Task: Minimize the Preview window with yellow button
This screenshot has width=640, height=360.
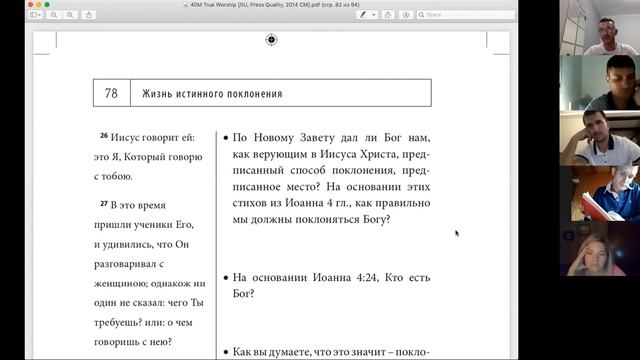Action: coord(39,5)
